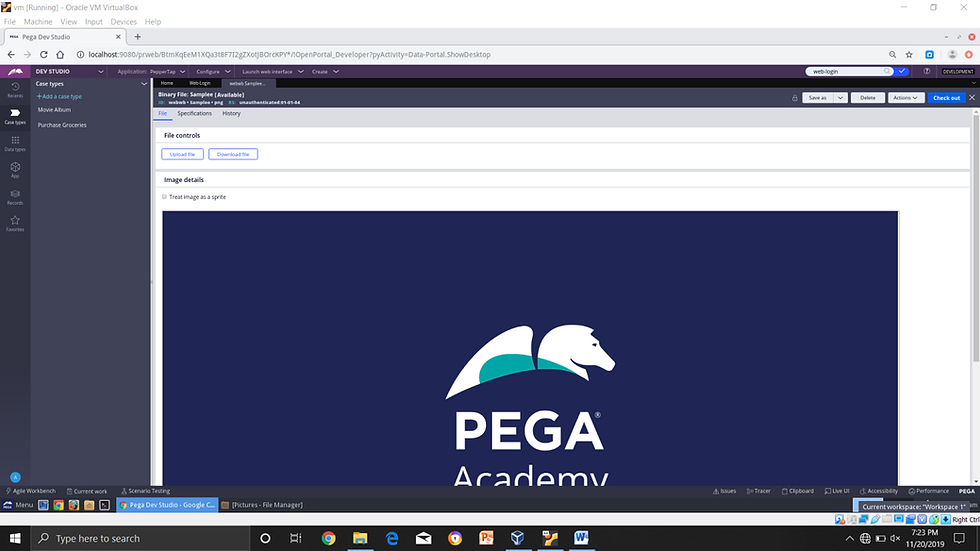Viewport: 980px width, 551px height.
Task: Click Add a case type link
Action: (x=59, y=97)
